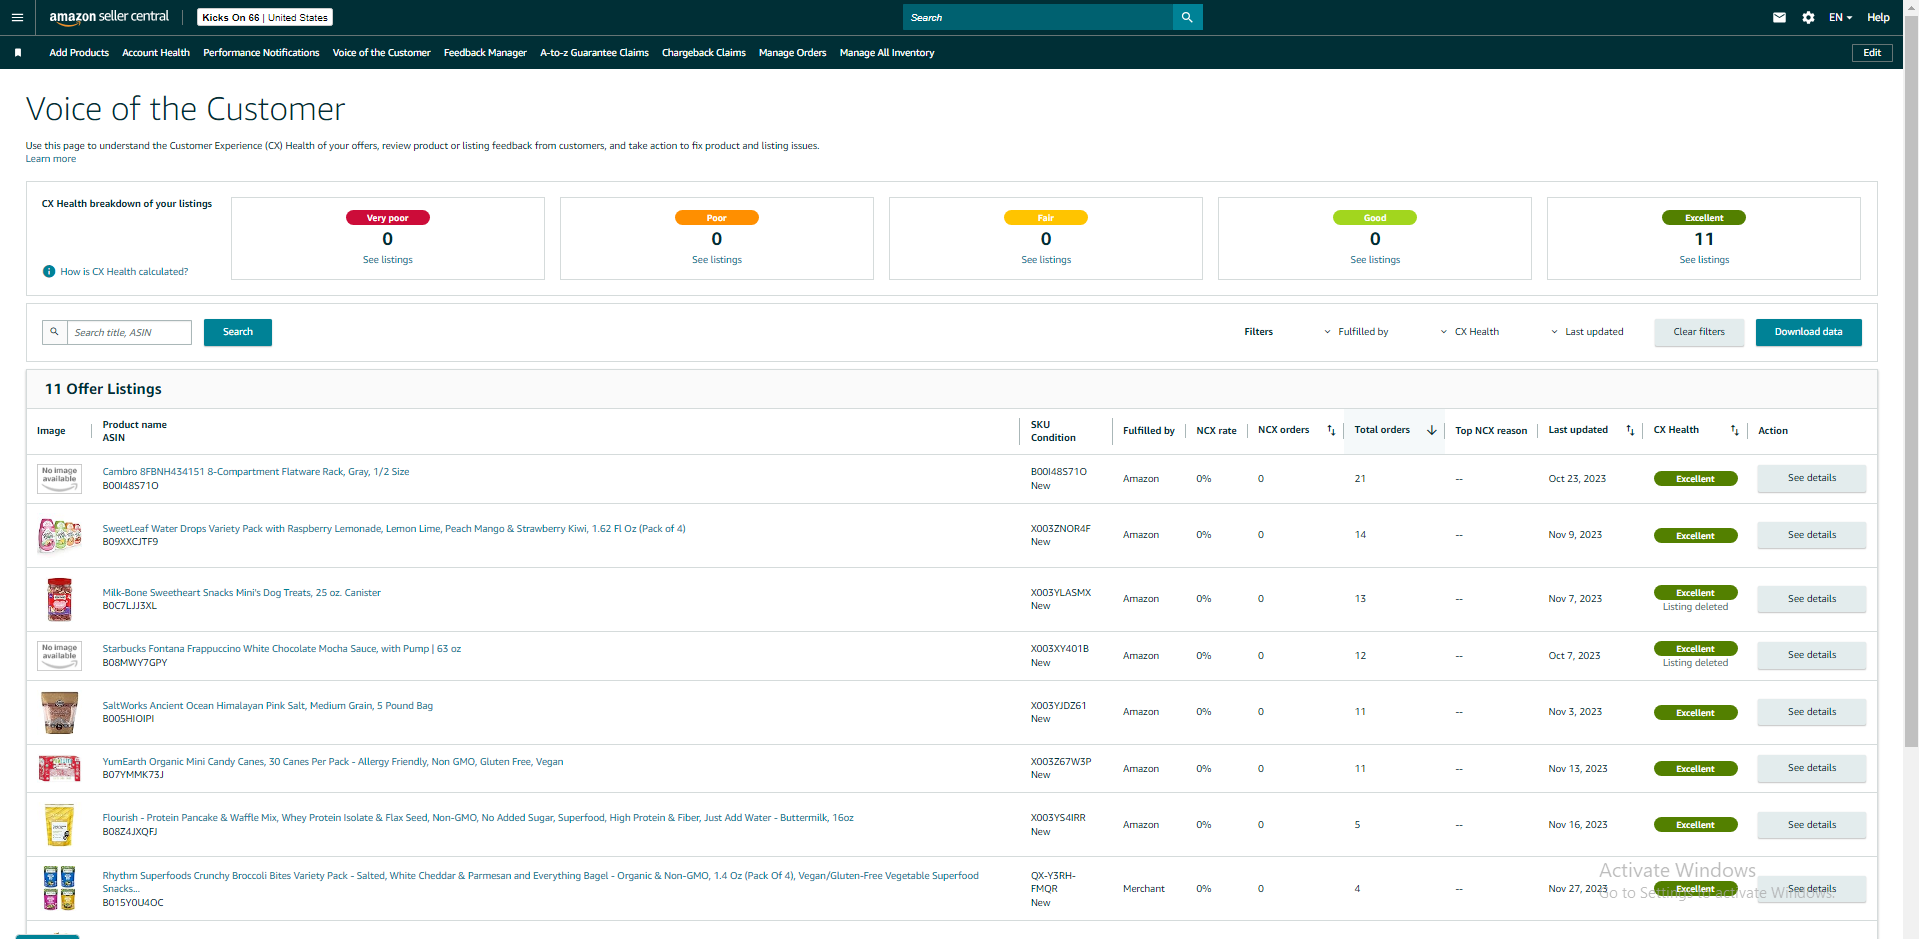See listings under Very poor
Image resolution: width=1919 pixels, height=939 pixels.
(x=388, y=260)
